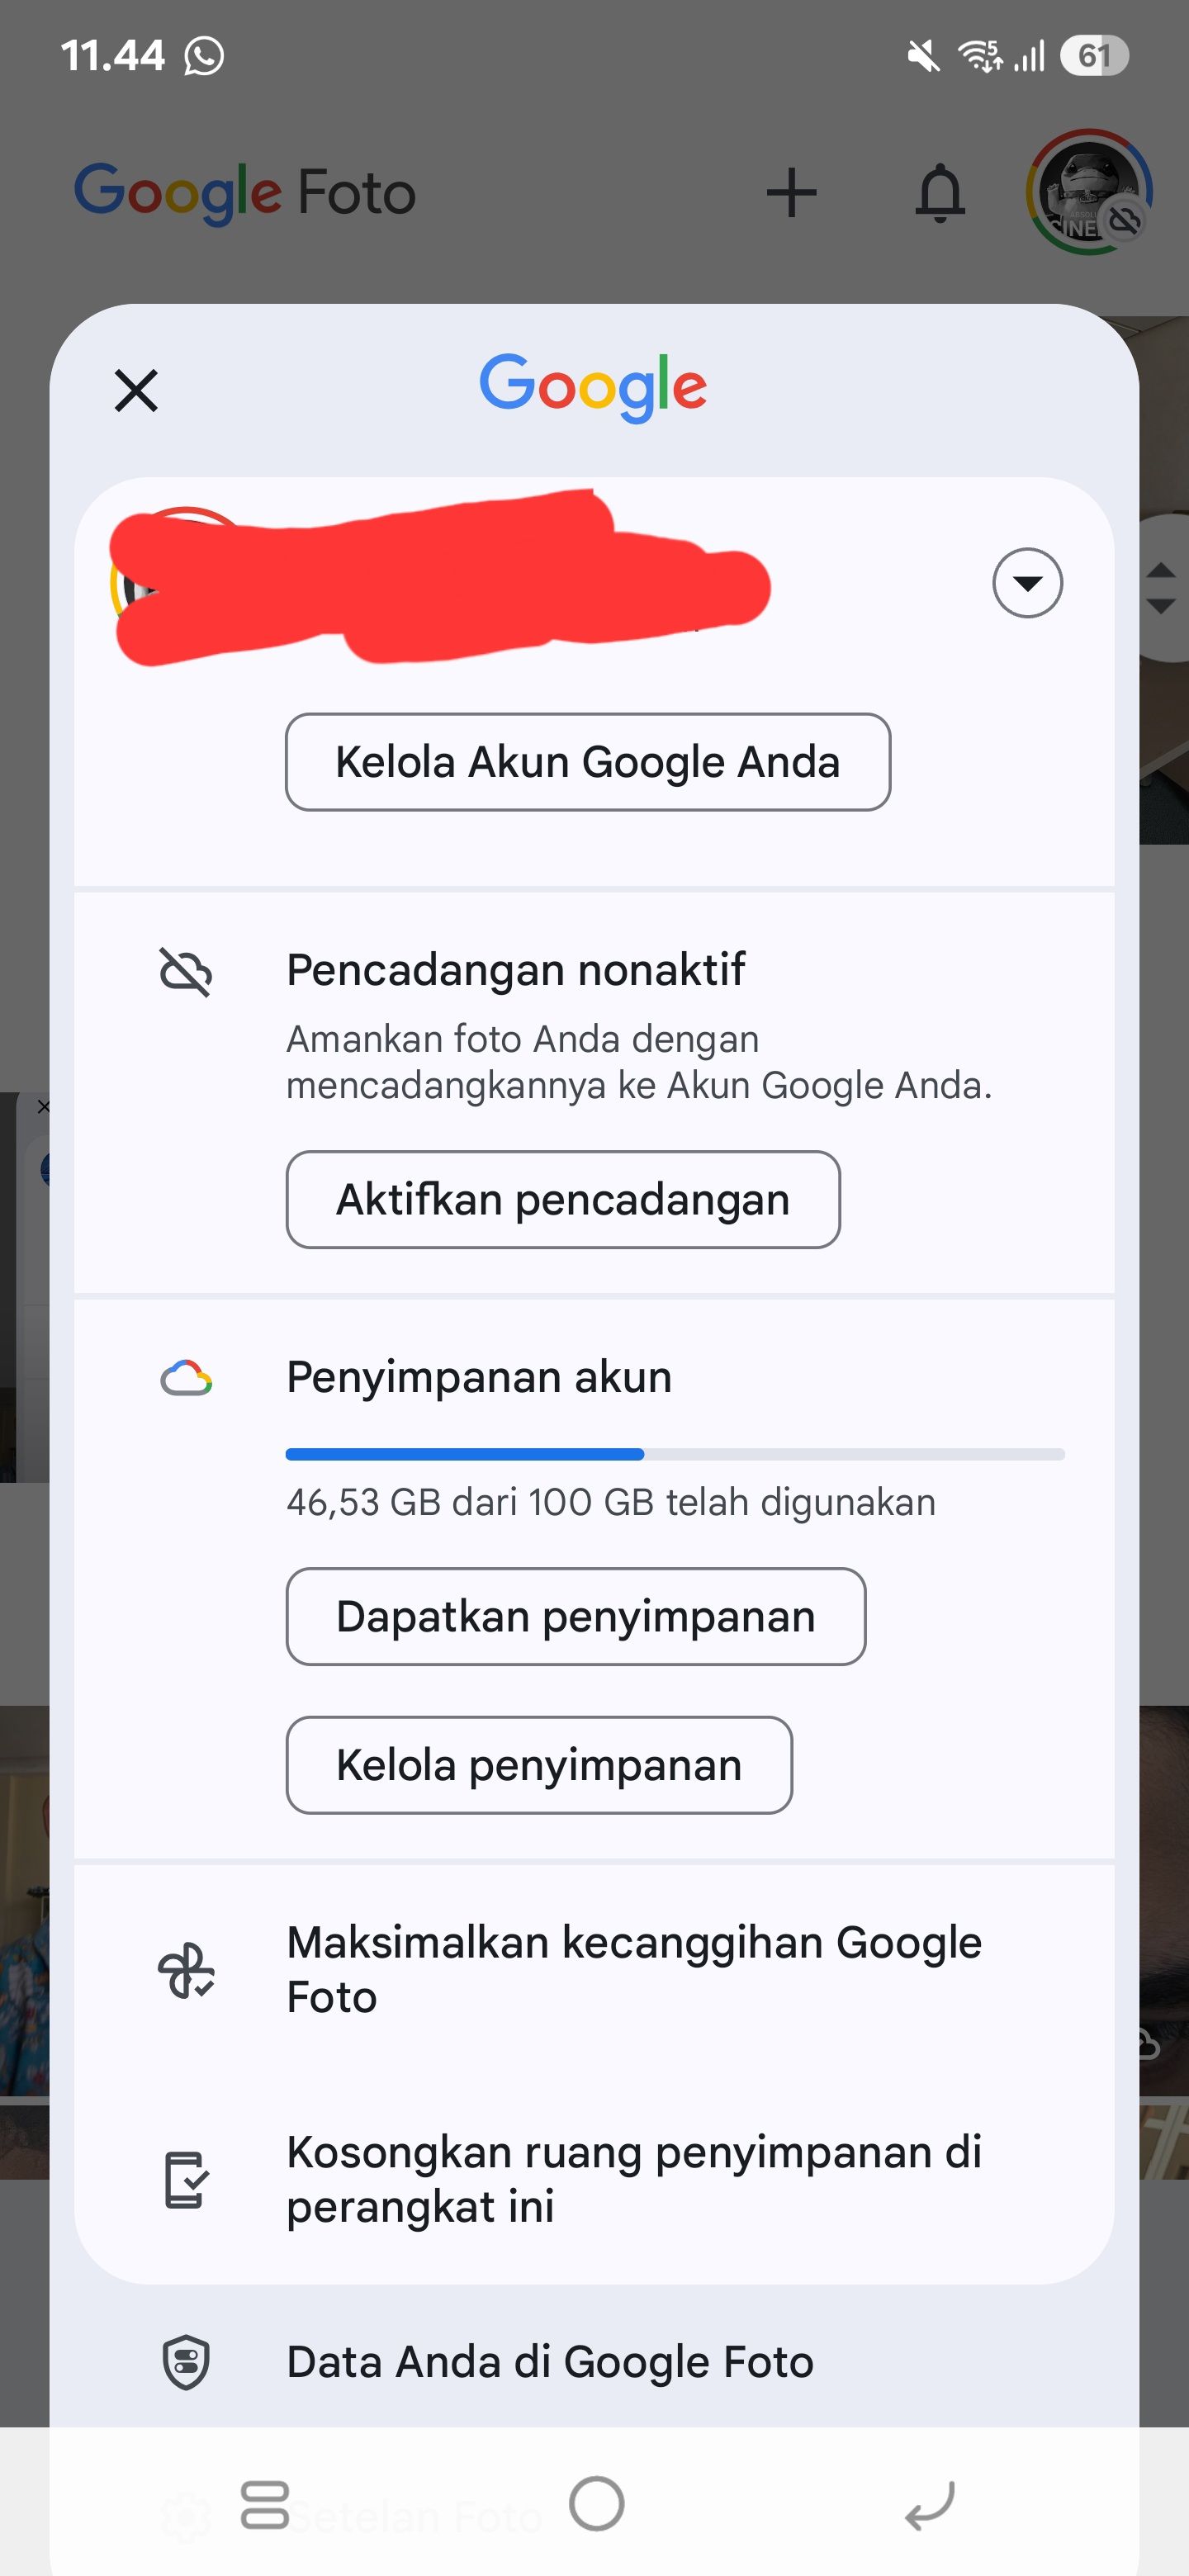Image resolution: width=1189 pixels, height=2576 pixels.
Task: Tap Dapatkan penyimpanan button
Action: tap(576, 1616)
